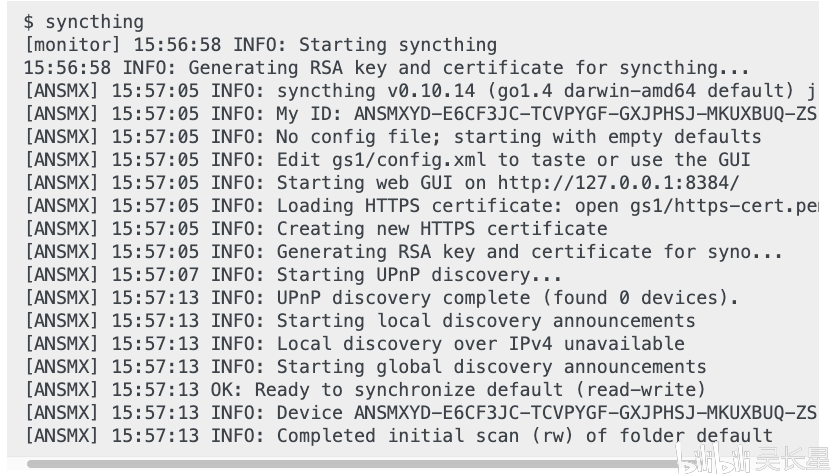Click the 'Local discovery over IPv4 unavailable' line
The image size is (833, 474).
354,344
